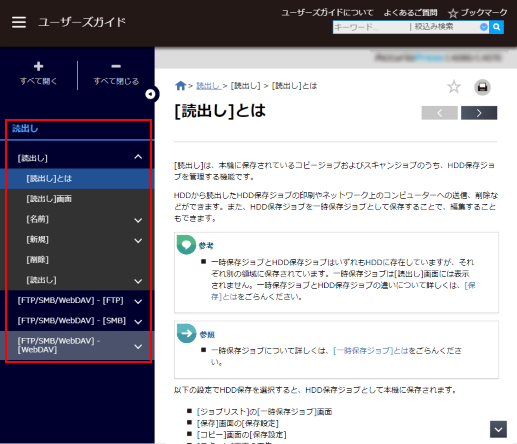
Task: Go to next page arrow button
Action: (x=479, y=113)
